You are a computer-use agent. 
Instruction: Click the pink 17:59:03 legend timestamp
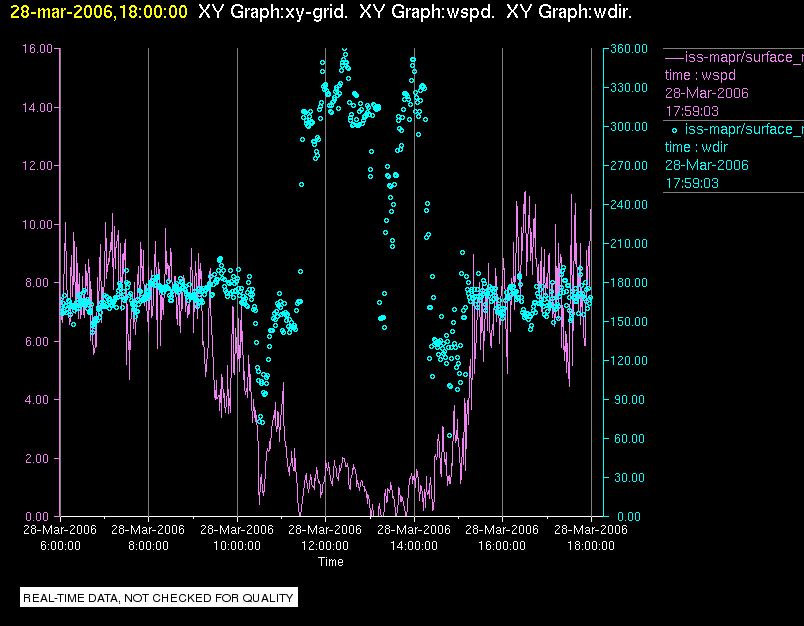click(692, 111)
